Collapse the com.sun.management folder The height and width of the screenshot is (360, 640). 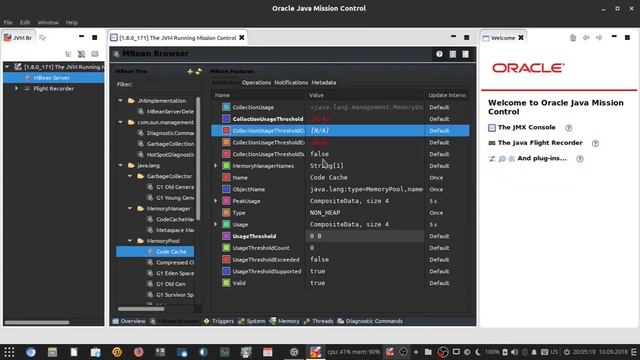[120, 122]
